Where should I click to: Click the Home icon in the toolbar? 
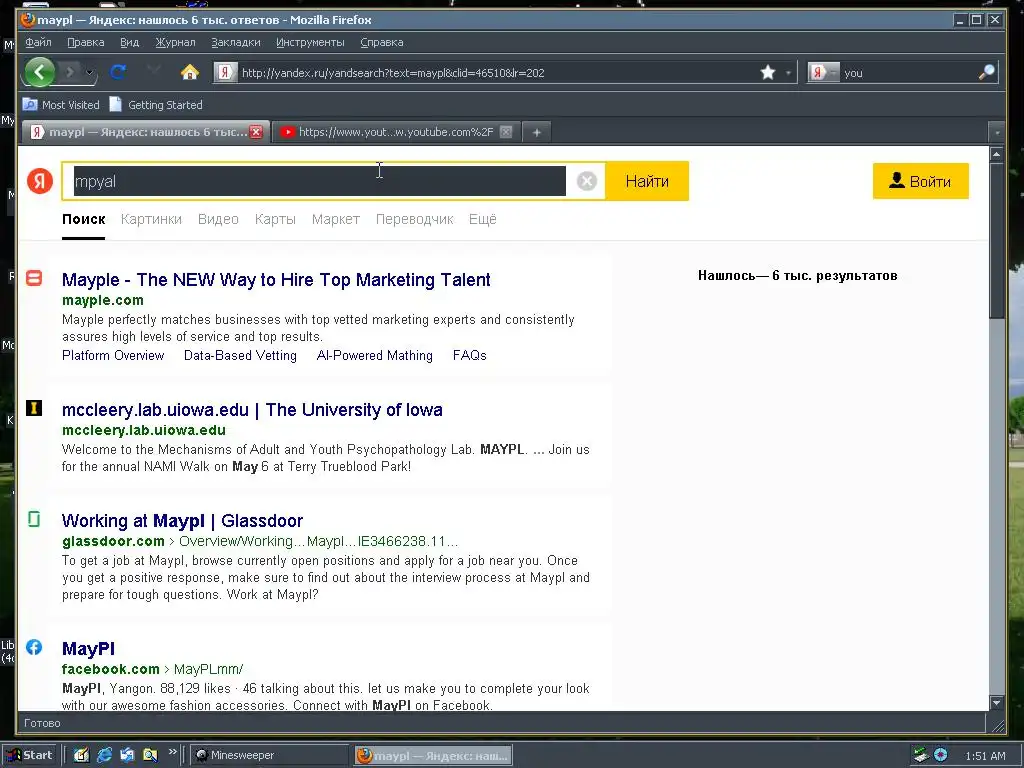[189, 72]
